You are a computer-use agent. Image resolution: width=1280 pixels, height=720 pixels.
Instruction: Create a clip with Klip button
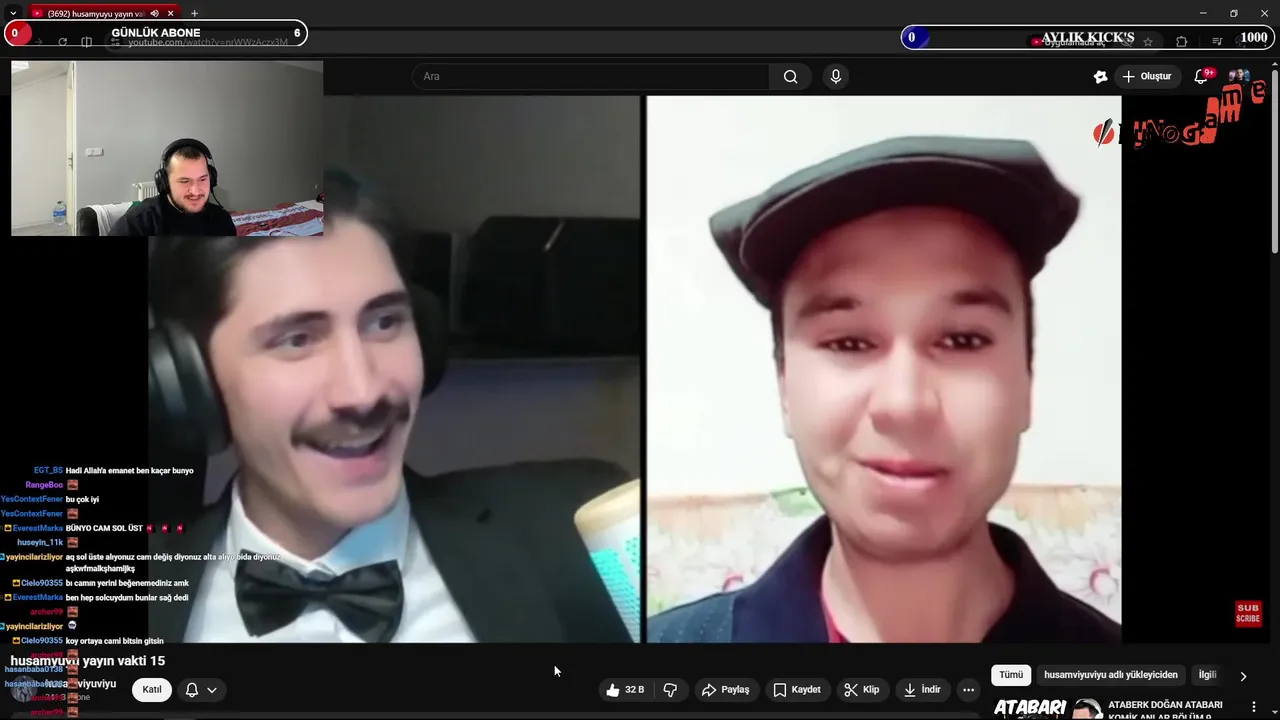862,690
